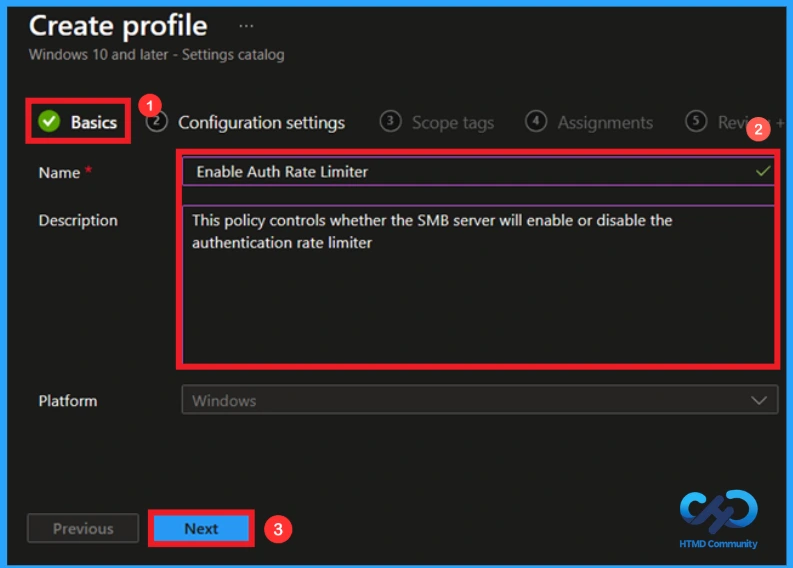Click the circled number 4 step icon

(536, 121)
